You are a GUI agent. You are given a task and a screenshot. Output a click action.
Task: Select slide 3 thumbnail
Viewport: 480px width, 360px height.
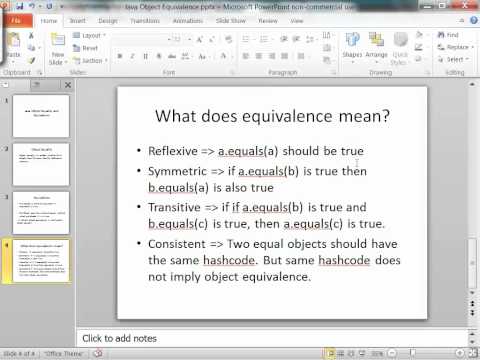(x=41, y=213)
